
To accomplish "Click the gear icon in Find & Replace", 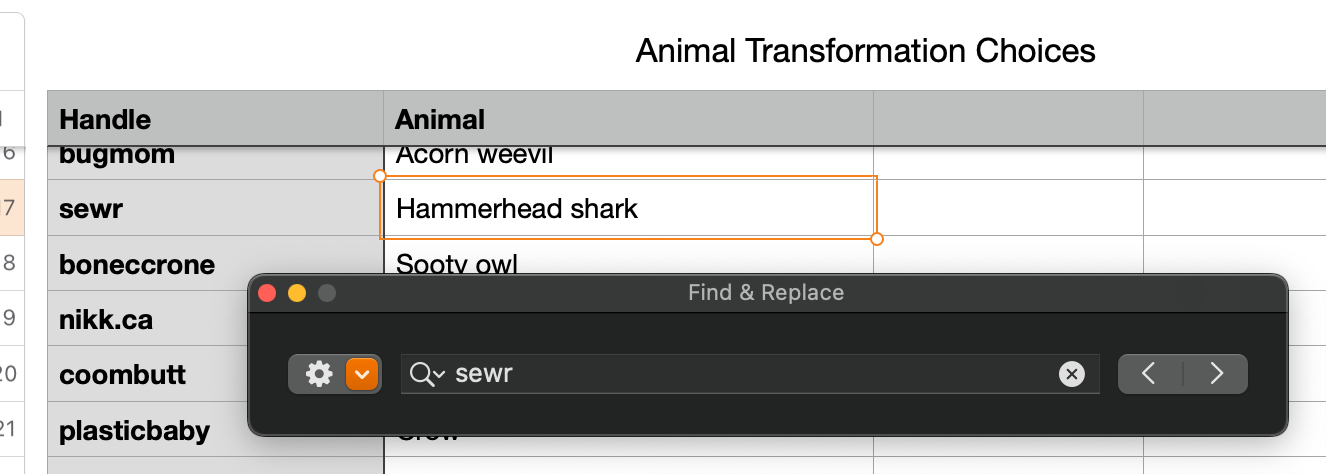I will [x=319, y=374].
